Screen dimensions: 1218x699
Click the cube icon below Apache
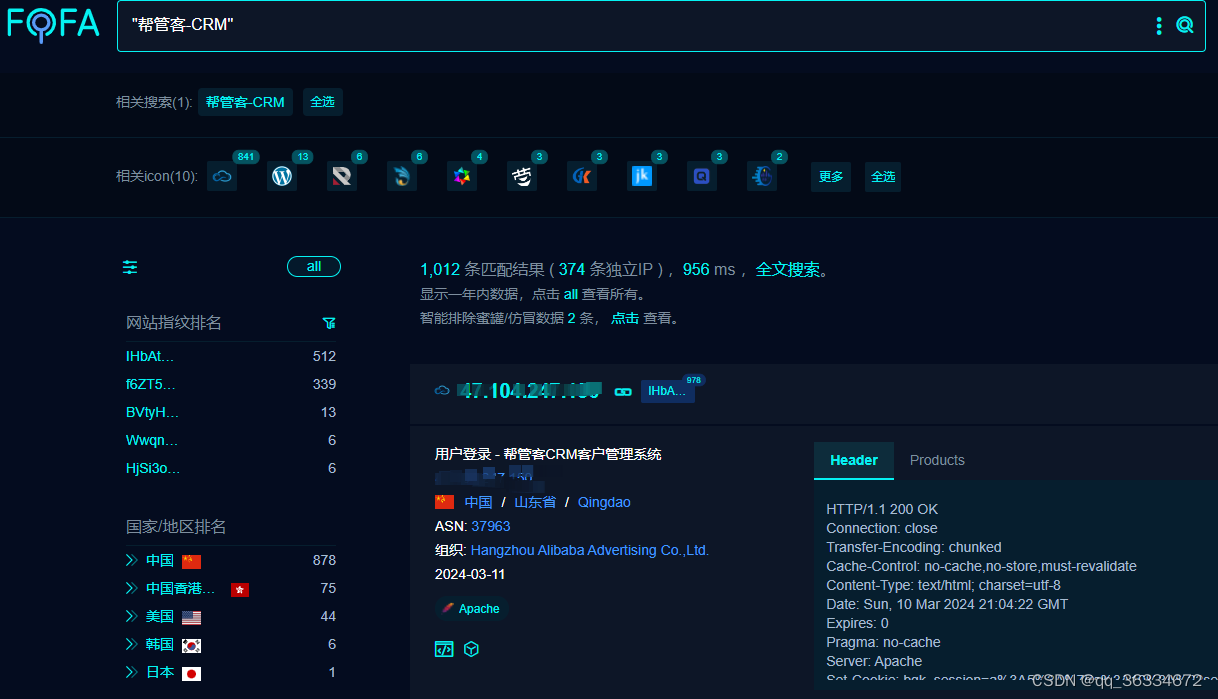(x=471, y=649)
